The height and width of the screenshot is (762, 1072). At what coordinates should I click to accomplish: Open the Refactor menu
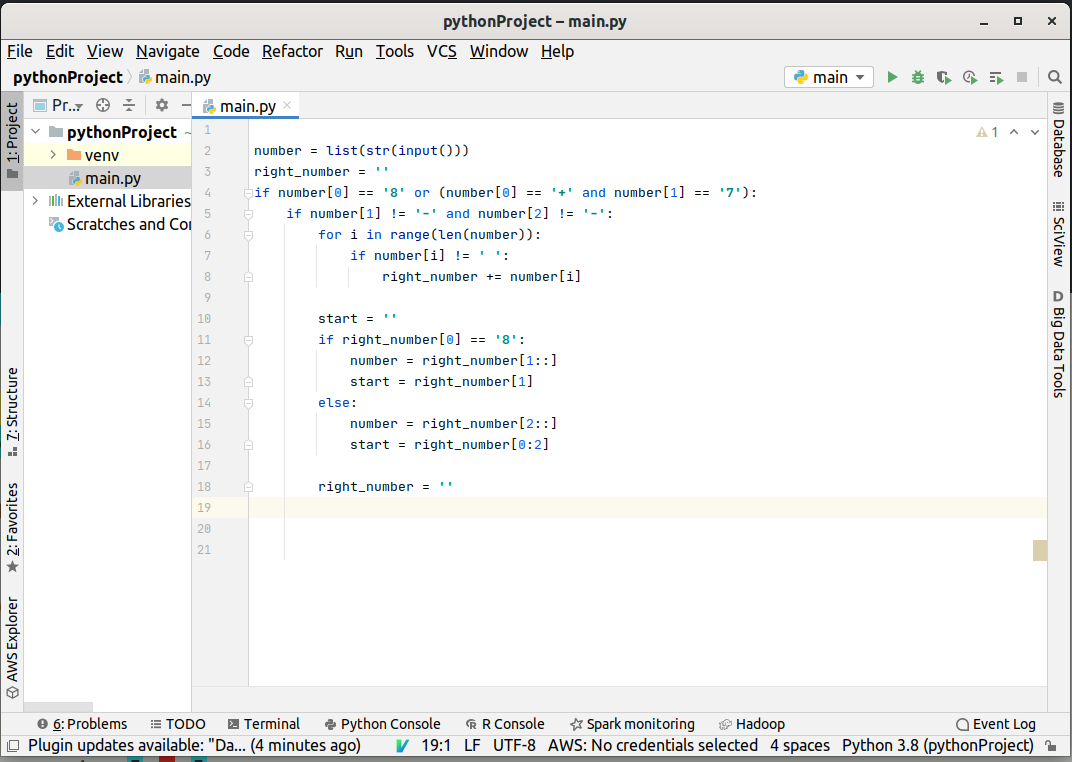pyautogui.click(x=292, y=51)
